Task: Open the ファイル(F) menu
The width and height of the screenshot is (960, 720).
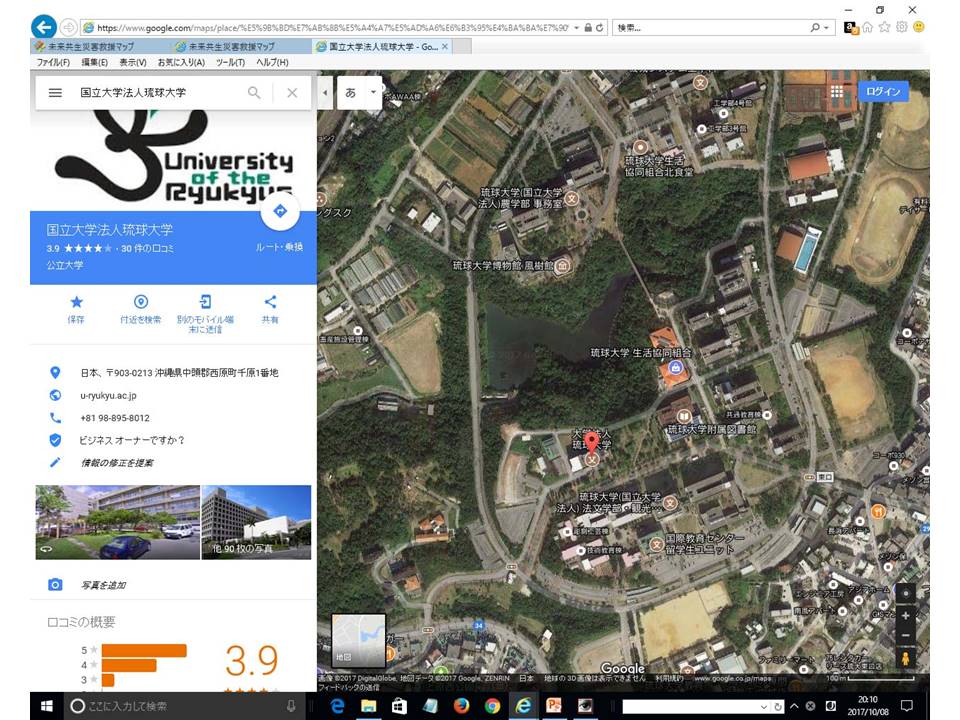Action: click(53, 62)
